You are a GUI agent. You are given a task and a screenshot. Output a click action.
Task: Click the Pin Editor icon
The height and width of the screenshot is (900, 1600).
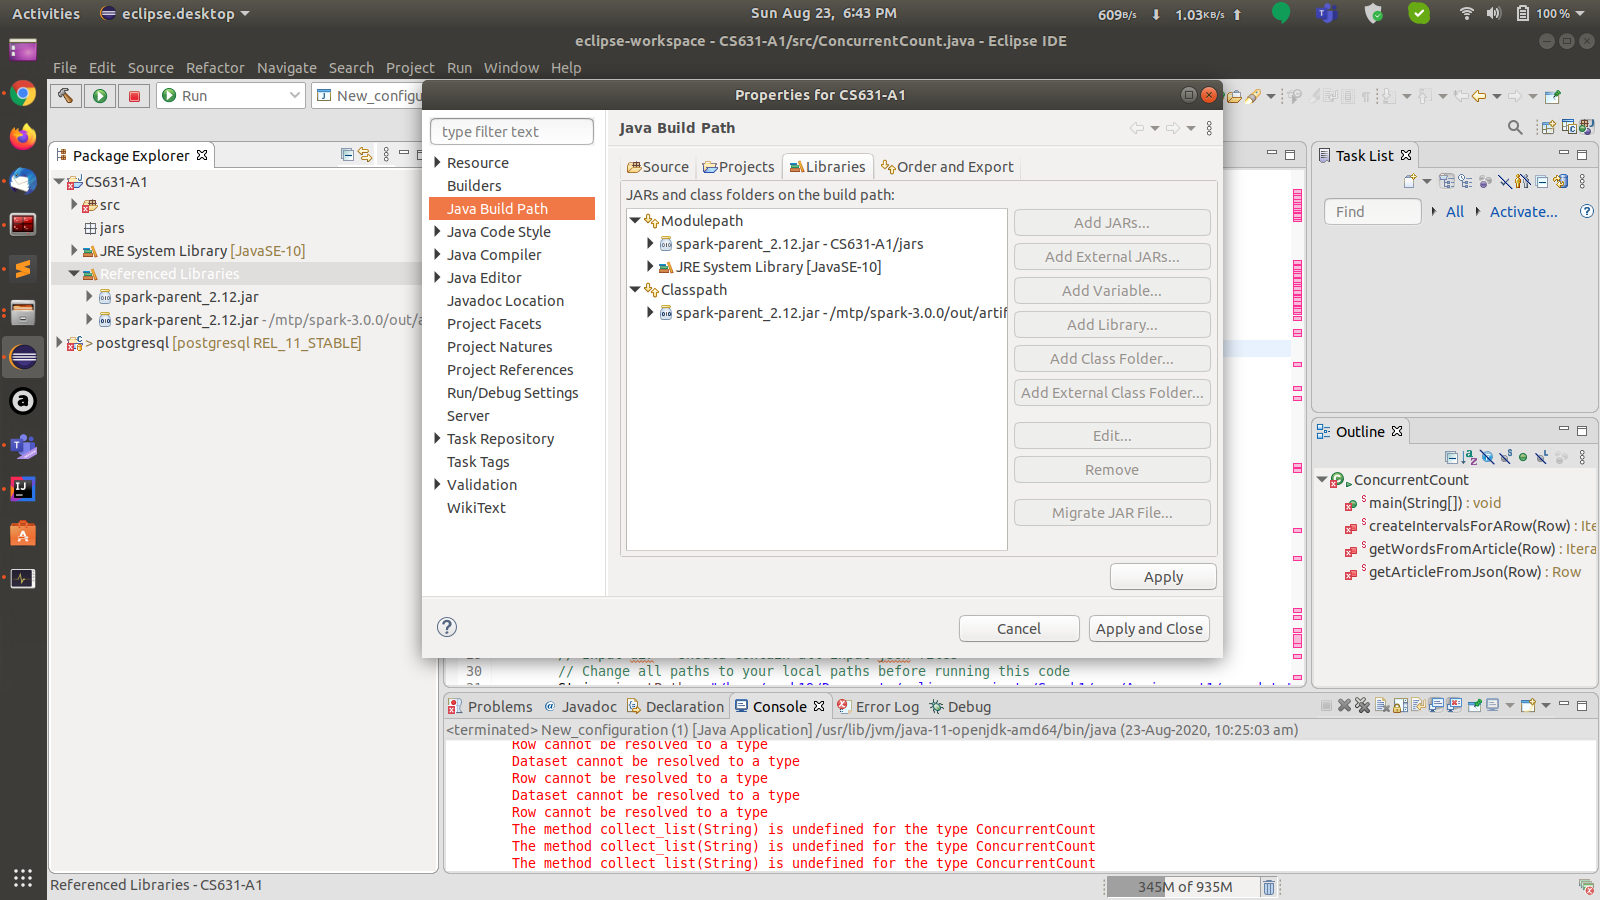point(1552,96)
